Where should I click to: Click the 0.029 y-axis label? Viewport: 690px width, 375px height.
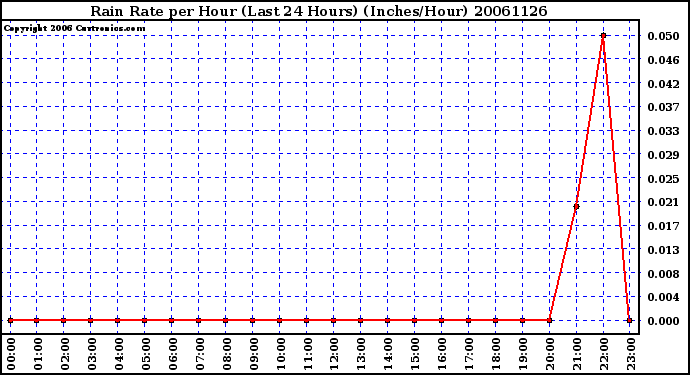pyautogui.click(x=663, y=155)
